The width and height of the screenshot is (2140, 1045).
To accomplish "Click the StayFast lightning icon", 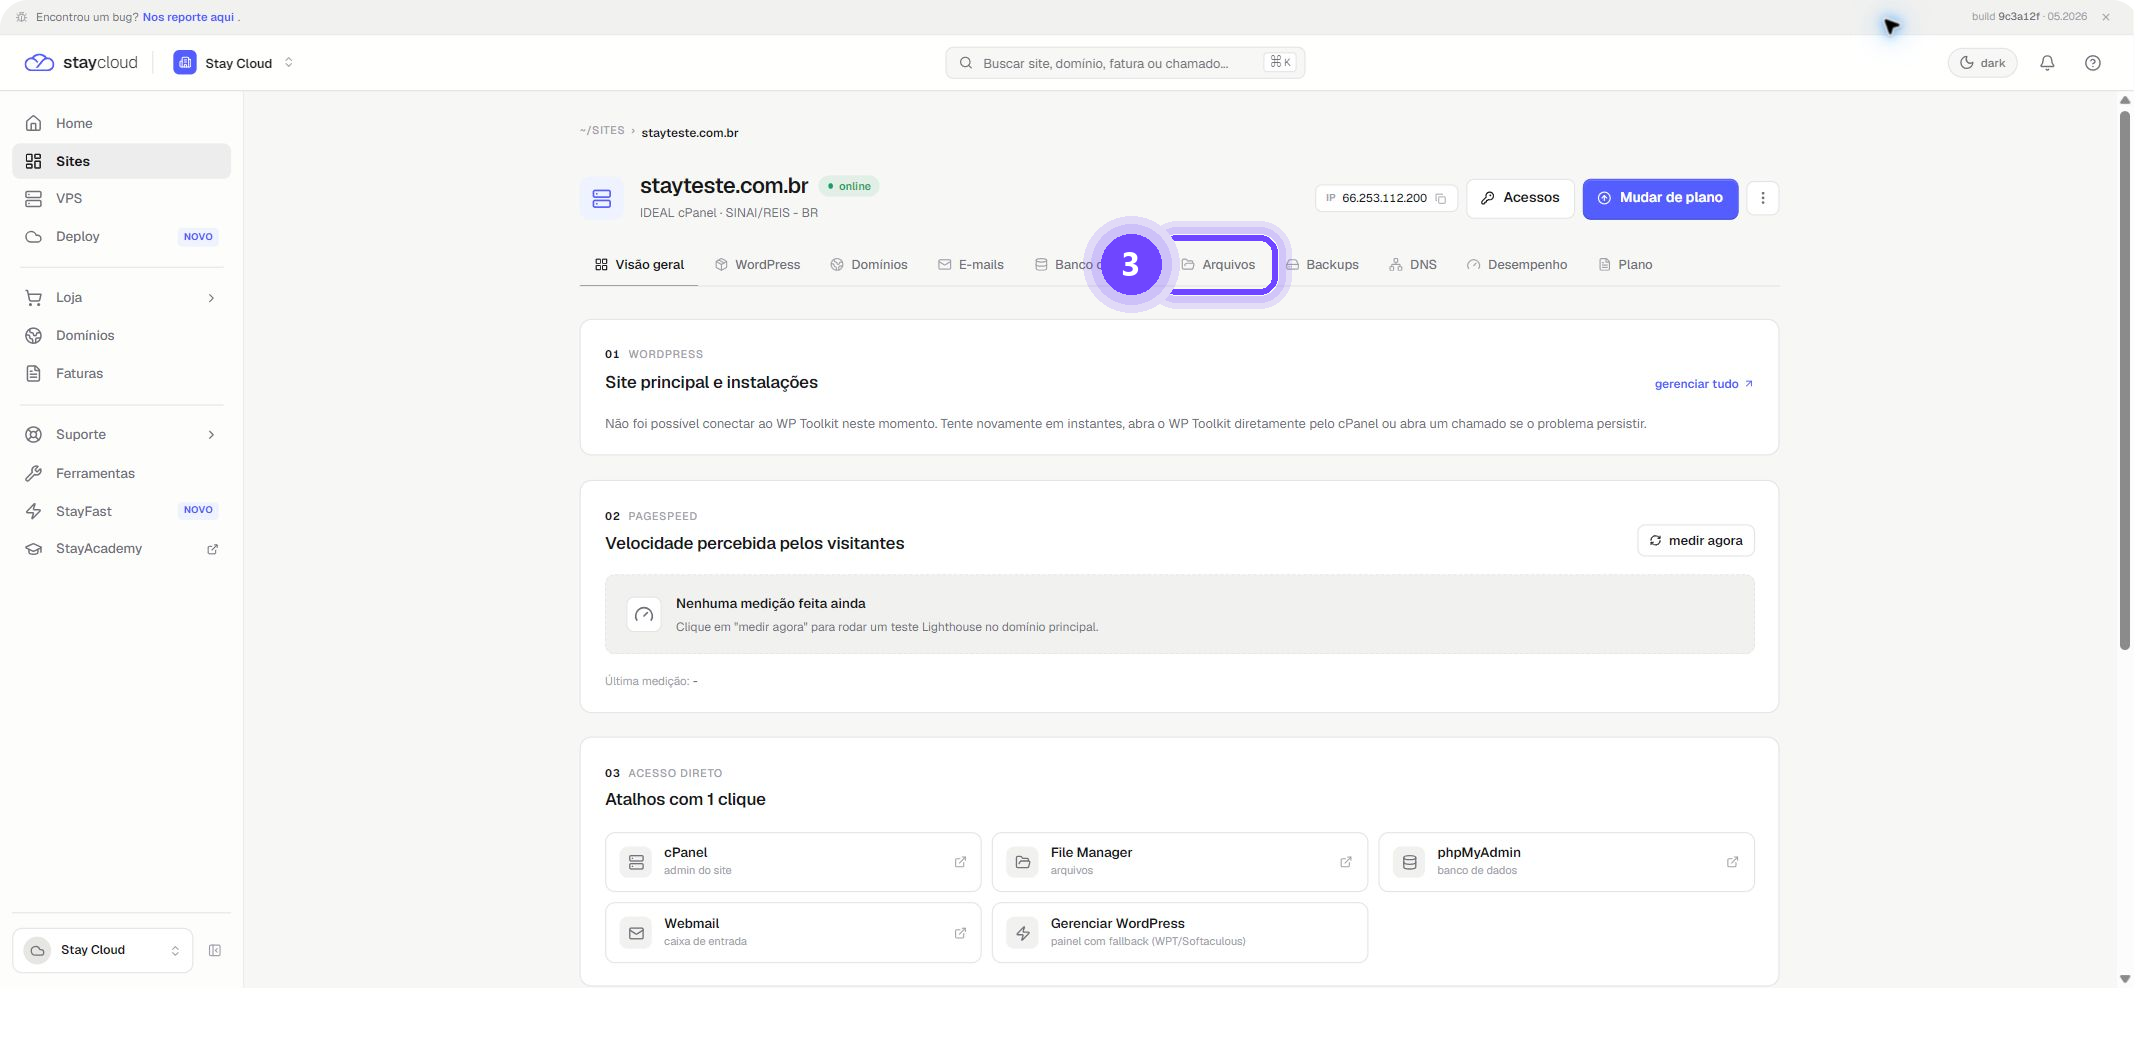I will pyautogui.click(x=33, y=511).
